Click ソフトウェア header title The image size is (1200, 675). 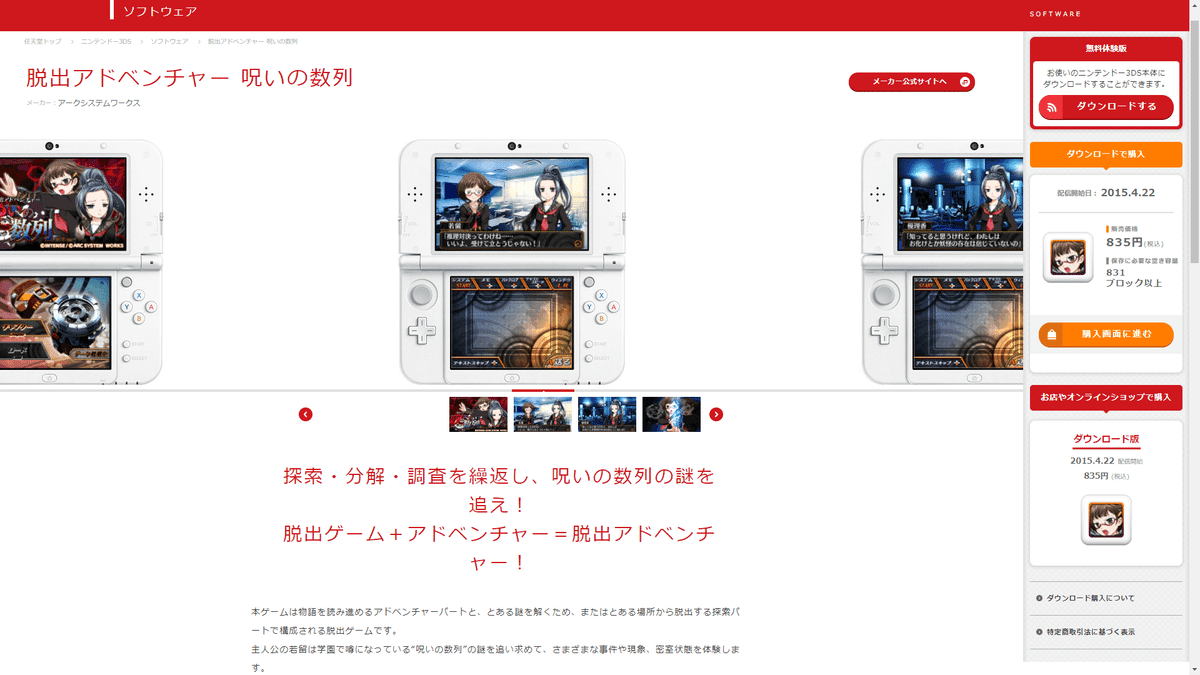point(160,12)
